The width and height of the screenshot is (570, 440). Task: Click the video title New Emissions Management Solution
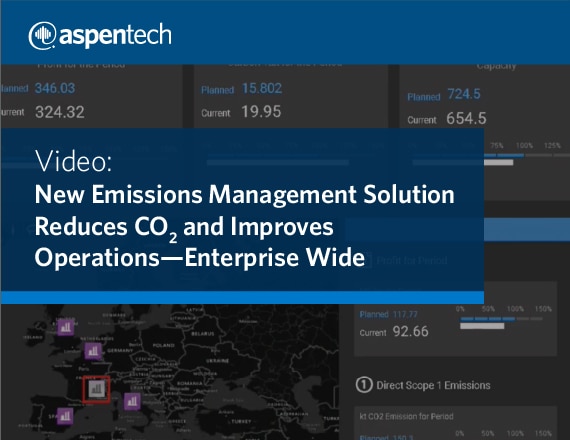(244, 226)
